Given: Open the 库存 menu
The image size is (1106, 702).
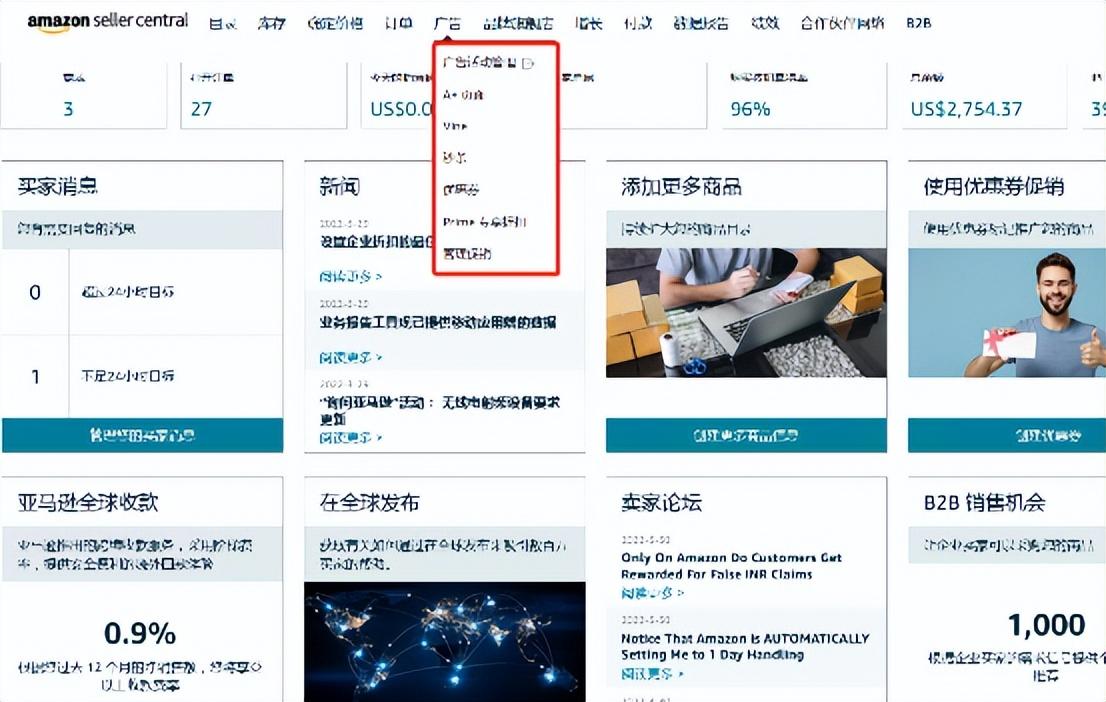Looking at the screenshot, I should tap(274, 22).
